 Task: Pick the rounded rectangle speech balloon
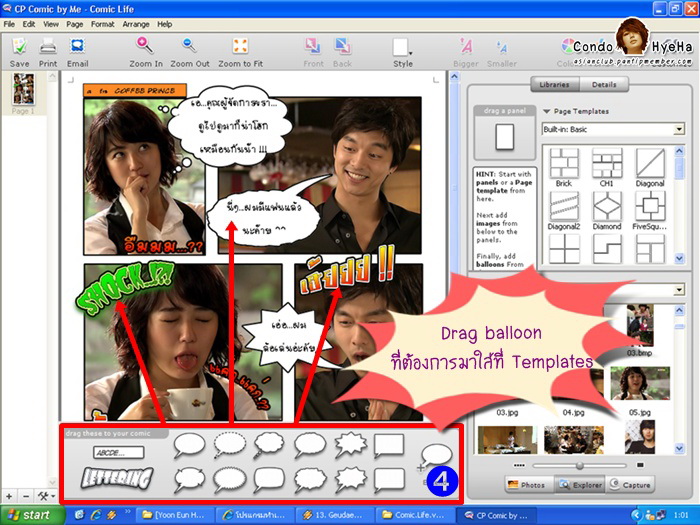pyautogui.click(x=269, y=479)
